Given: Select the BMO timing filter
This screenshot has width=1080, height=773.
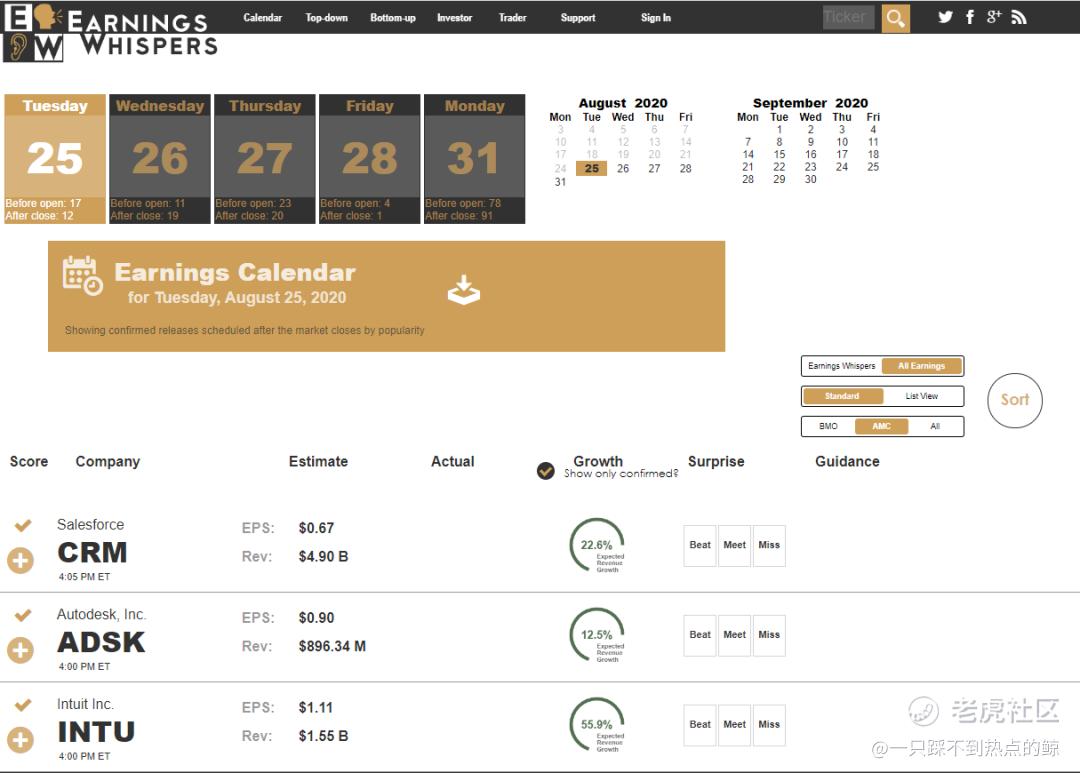Looking at the screenshot, I should click(x=829, y=426).
